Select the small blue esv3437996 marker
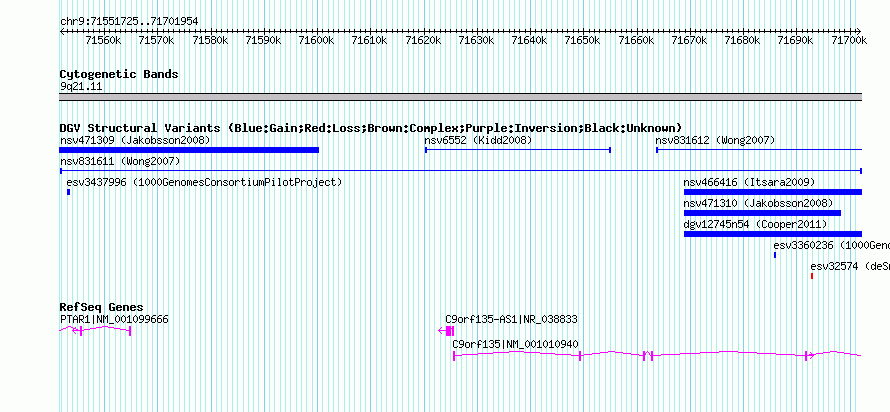Viewport: 890px width, 412px height. click(x=69, y=192)
